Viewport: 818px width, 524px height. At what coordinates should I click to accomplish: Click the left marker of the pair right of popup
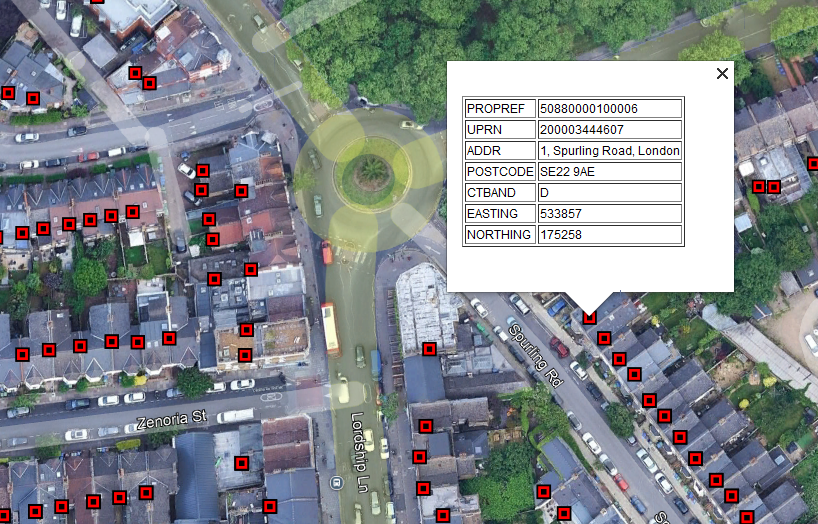tap(759, 187)
